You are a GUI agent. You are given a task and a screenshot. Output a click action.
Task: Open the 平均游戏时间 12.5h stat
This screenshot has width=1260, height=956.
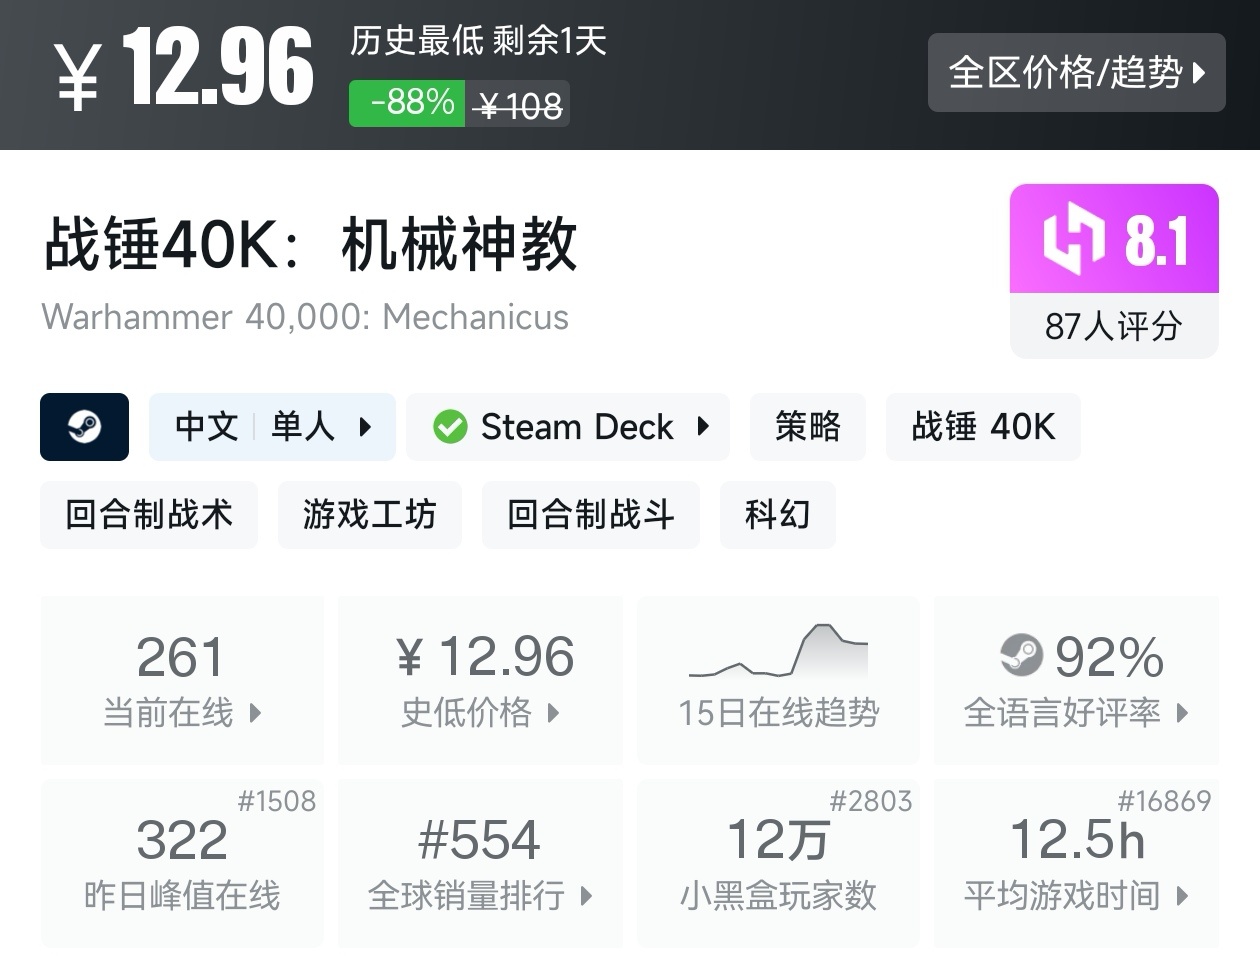coord(1076,863)
